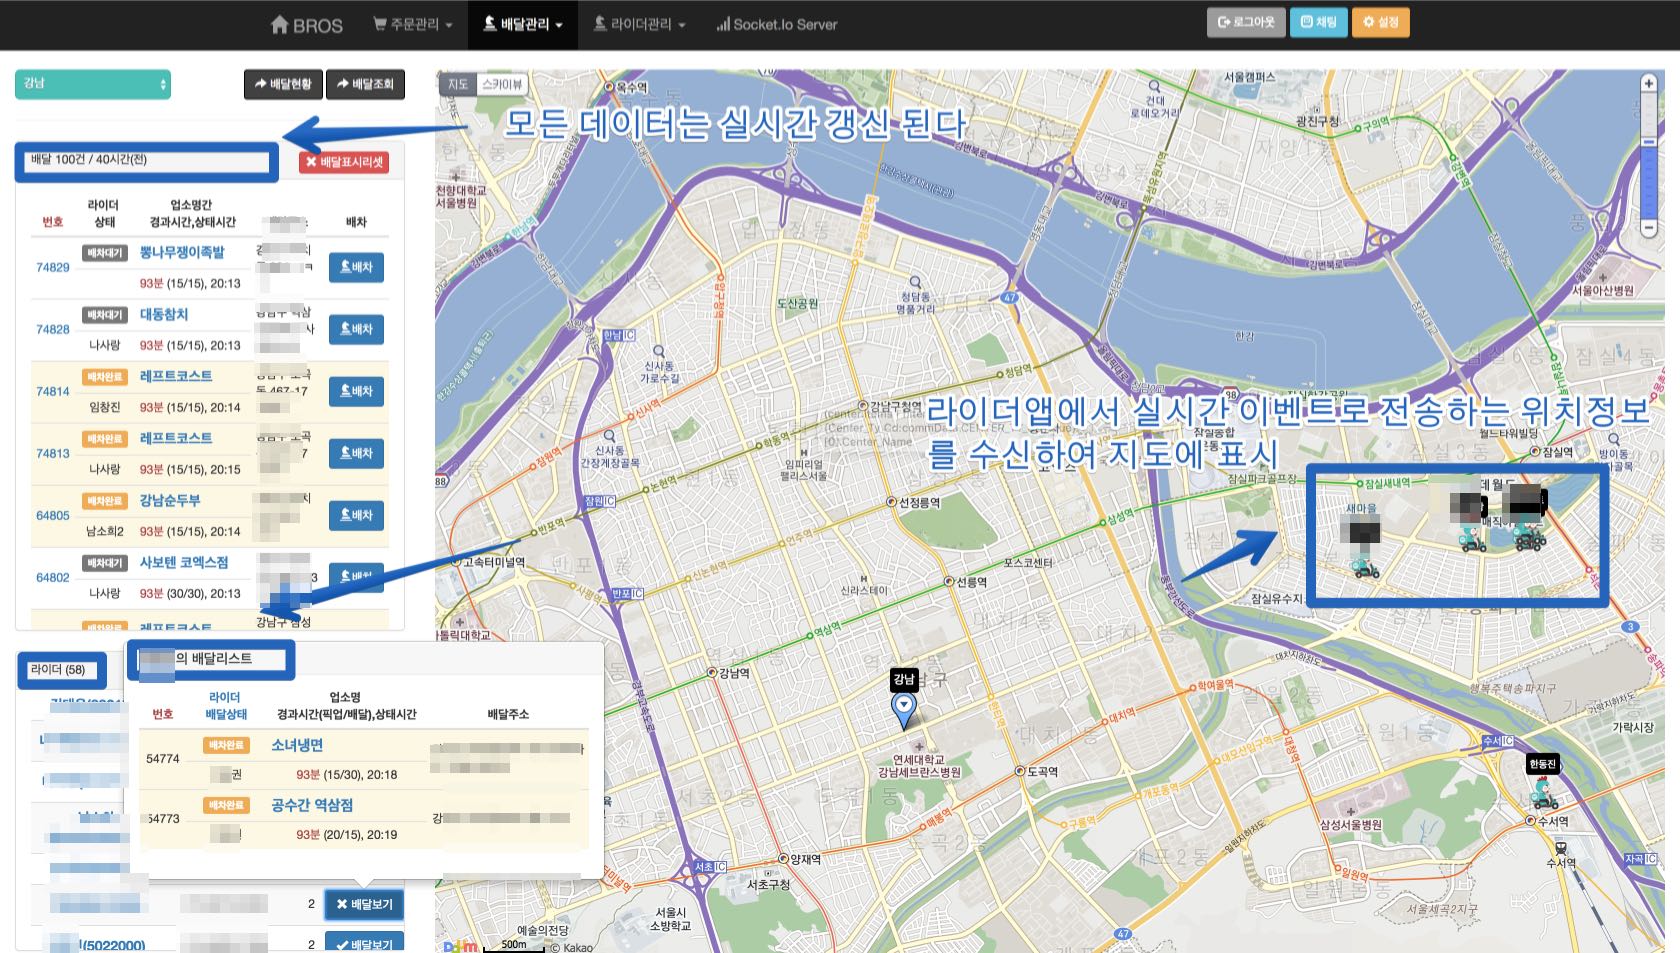
Task: Open the Socket.Io Server menu item
Action: [x=776, y=24]
